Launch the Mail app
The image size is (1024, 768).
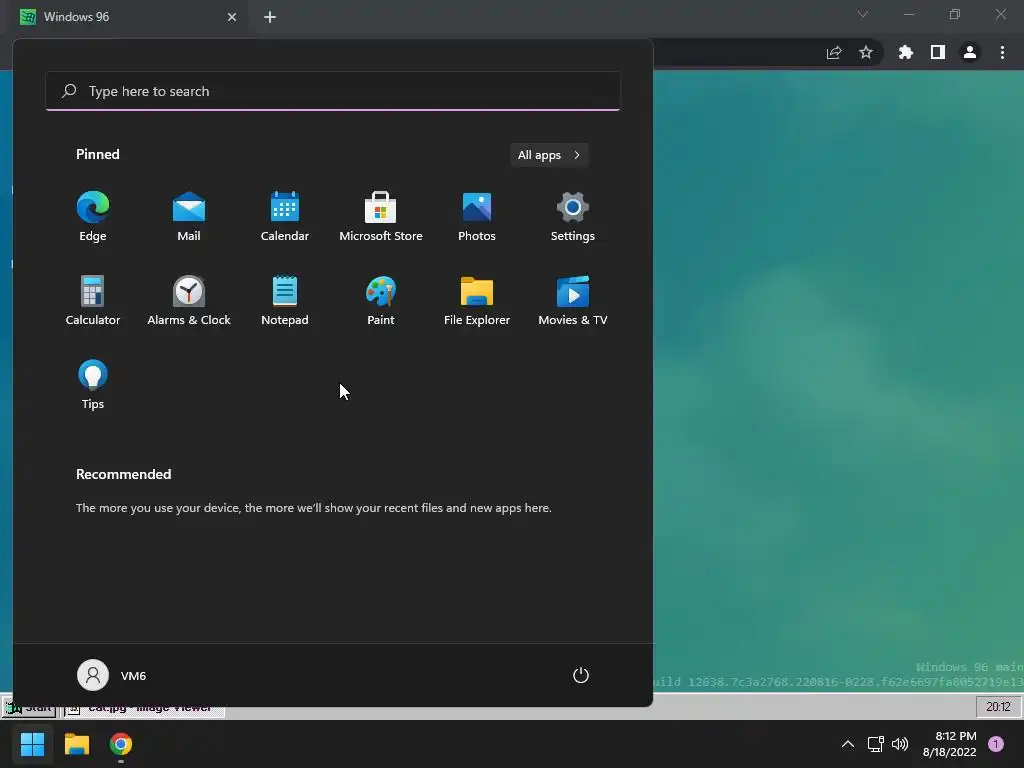click(189, 217)
